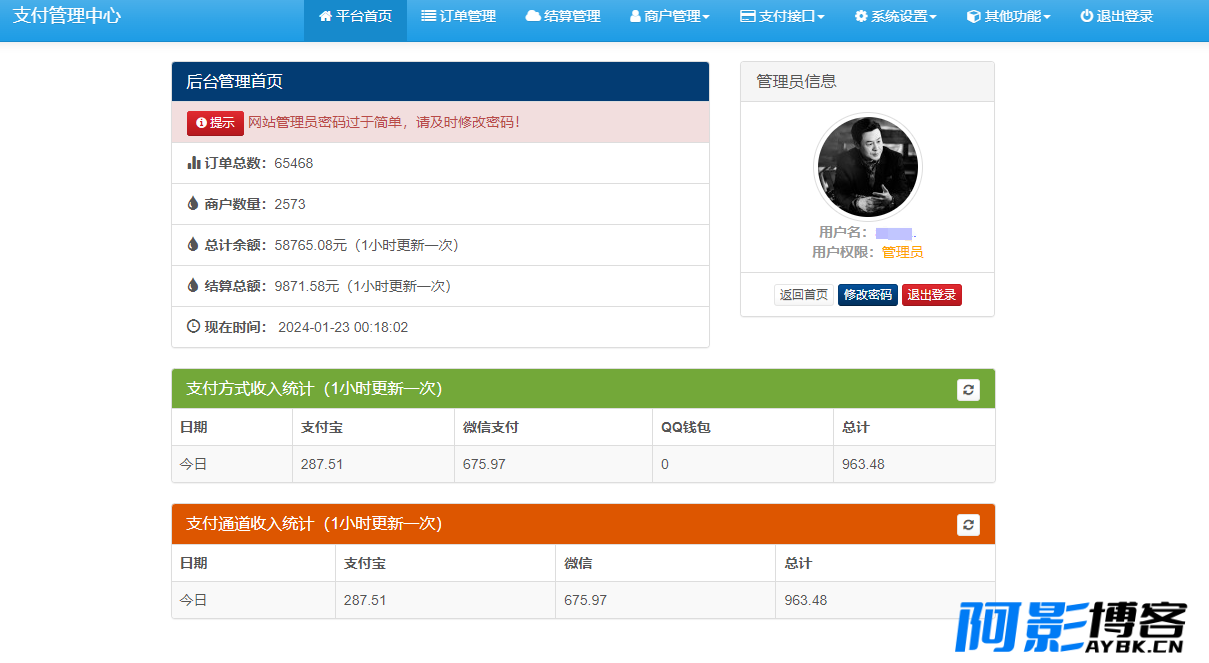Screen dimensions: 1209x663
Task: Click 退出登录 in the top navbar
Action: click(1116, 16)
